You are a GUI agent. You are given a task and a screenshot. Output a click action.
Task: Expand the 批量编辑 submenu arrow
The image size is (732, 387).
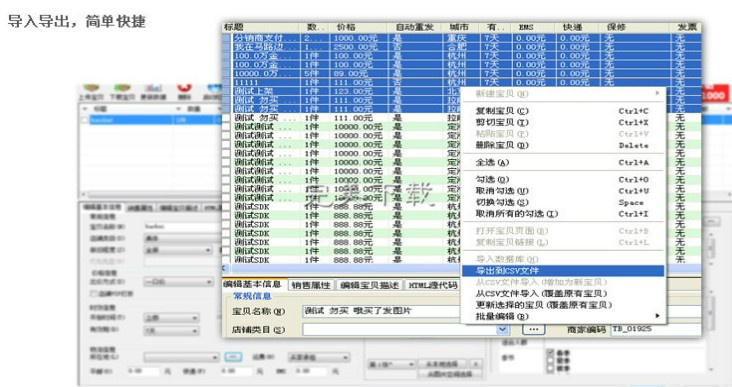657,316
